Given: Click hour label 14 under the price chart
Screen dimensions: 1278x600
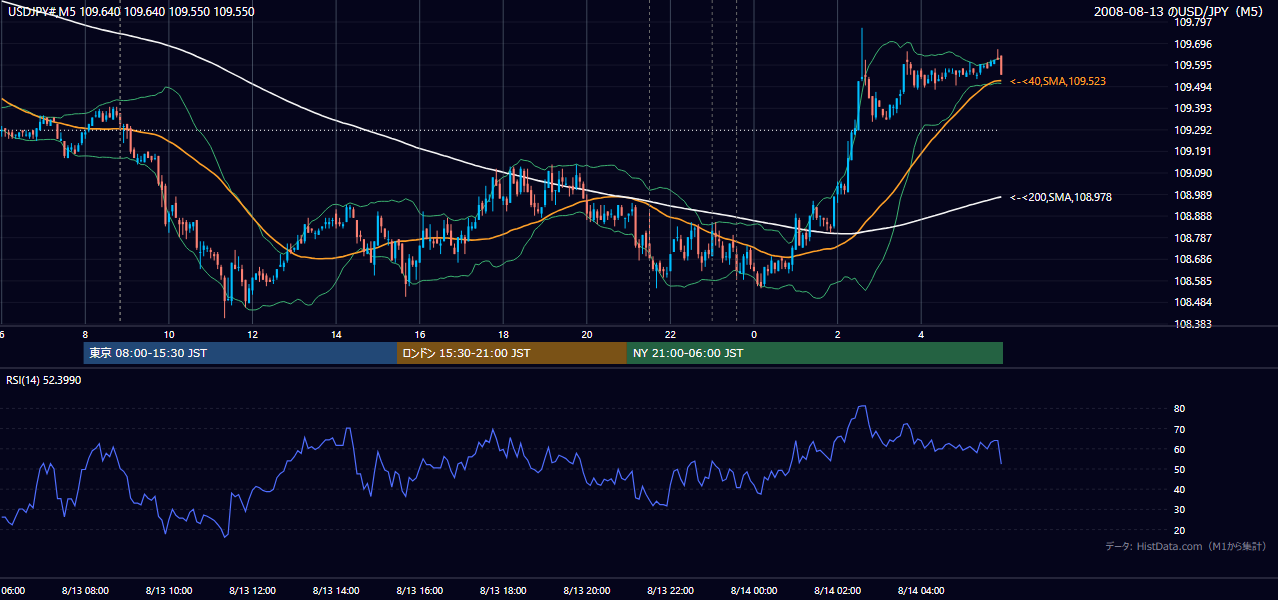Looking at the screenshot, I should (336, 334).
